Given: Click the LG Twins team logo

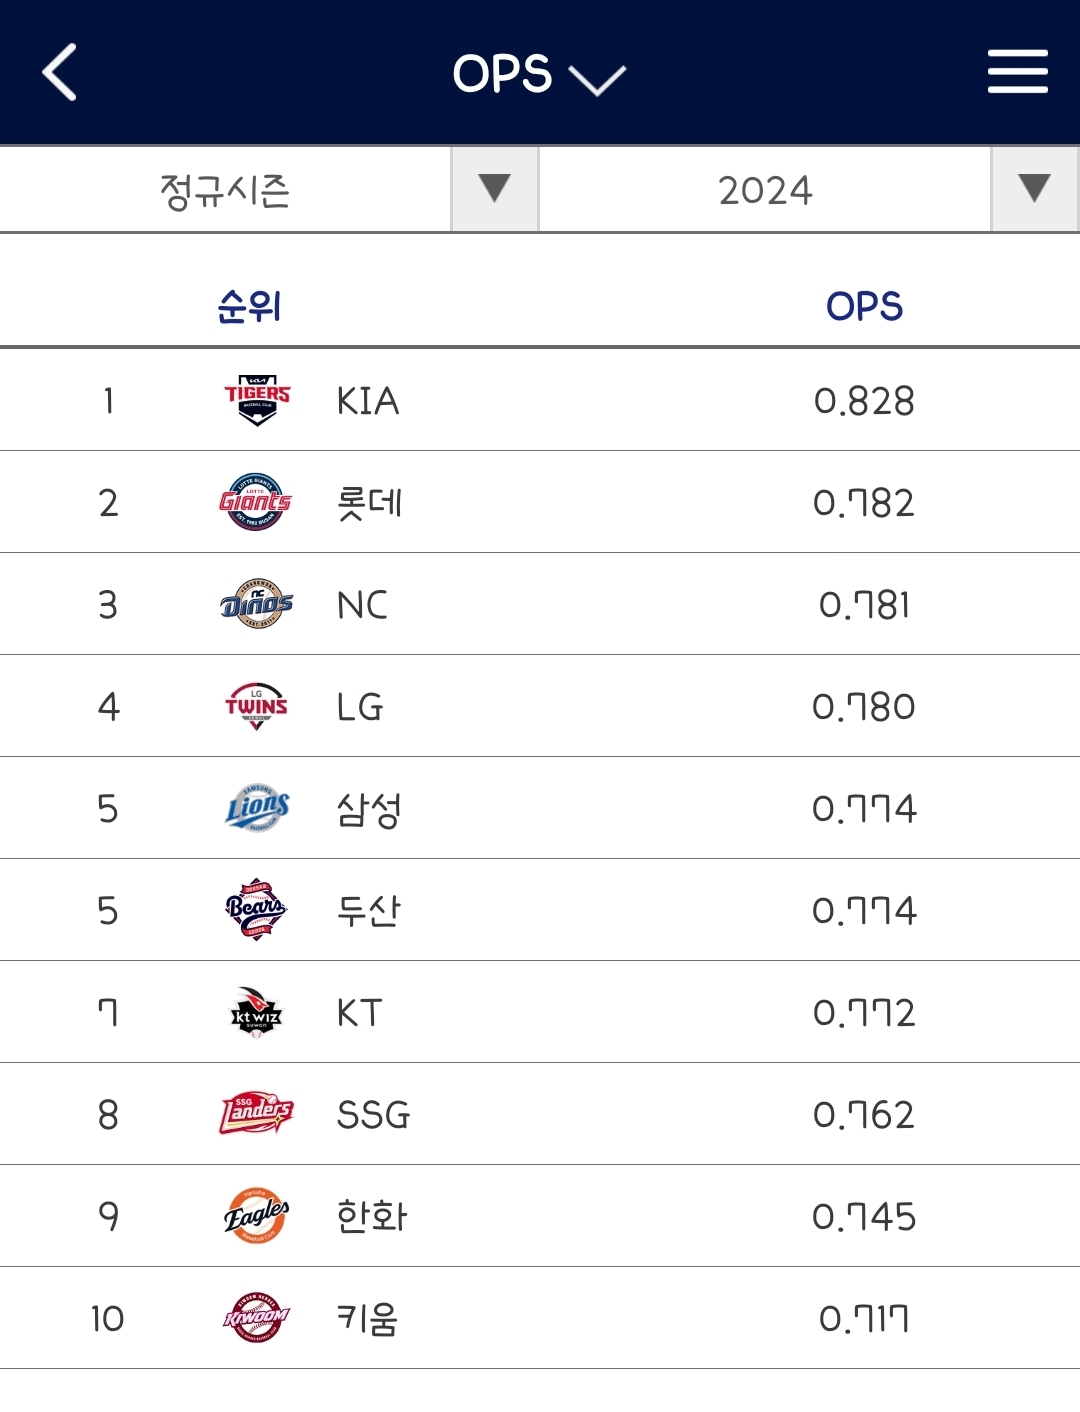Looking at the screenshot, I should [x=256, y=706].
